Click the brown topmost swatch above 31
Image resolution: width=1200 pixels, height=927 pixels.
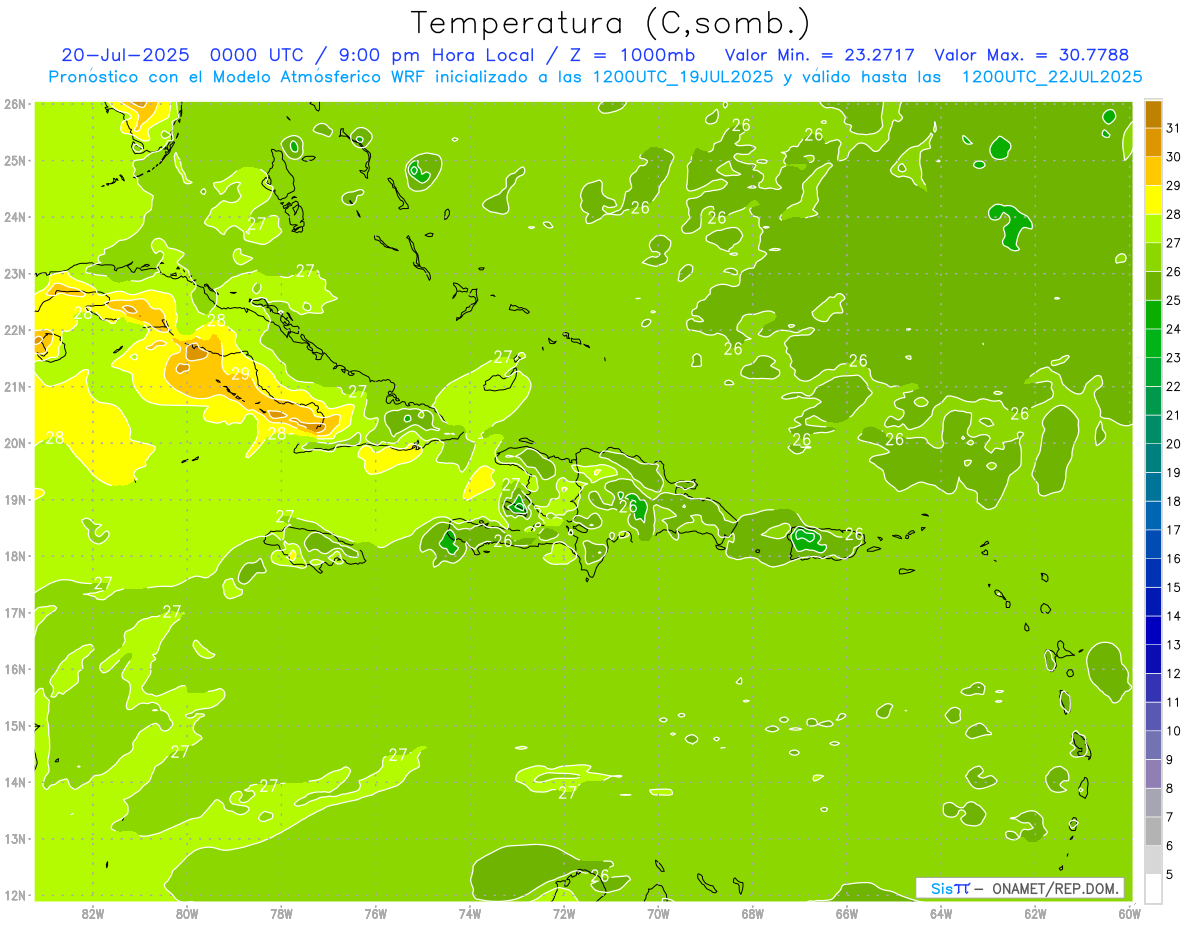coord(1153,114)
